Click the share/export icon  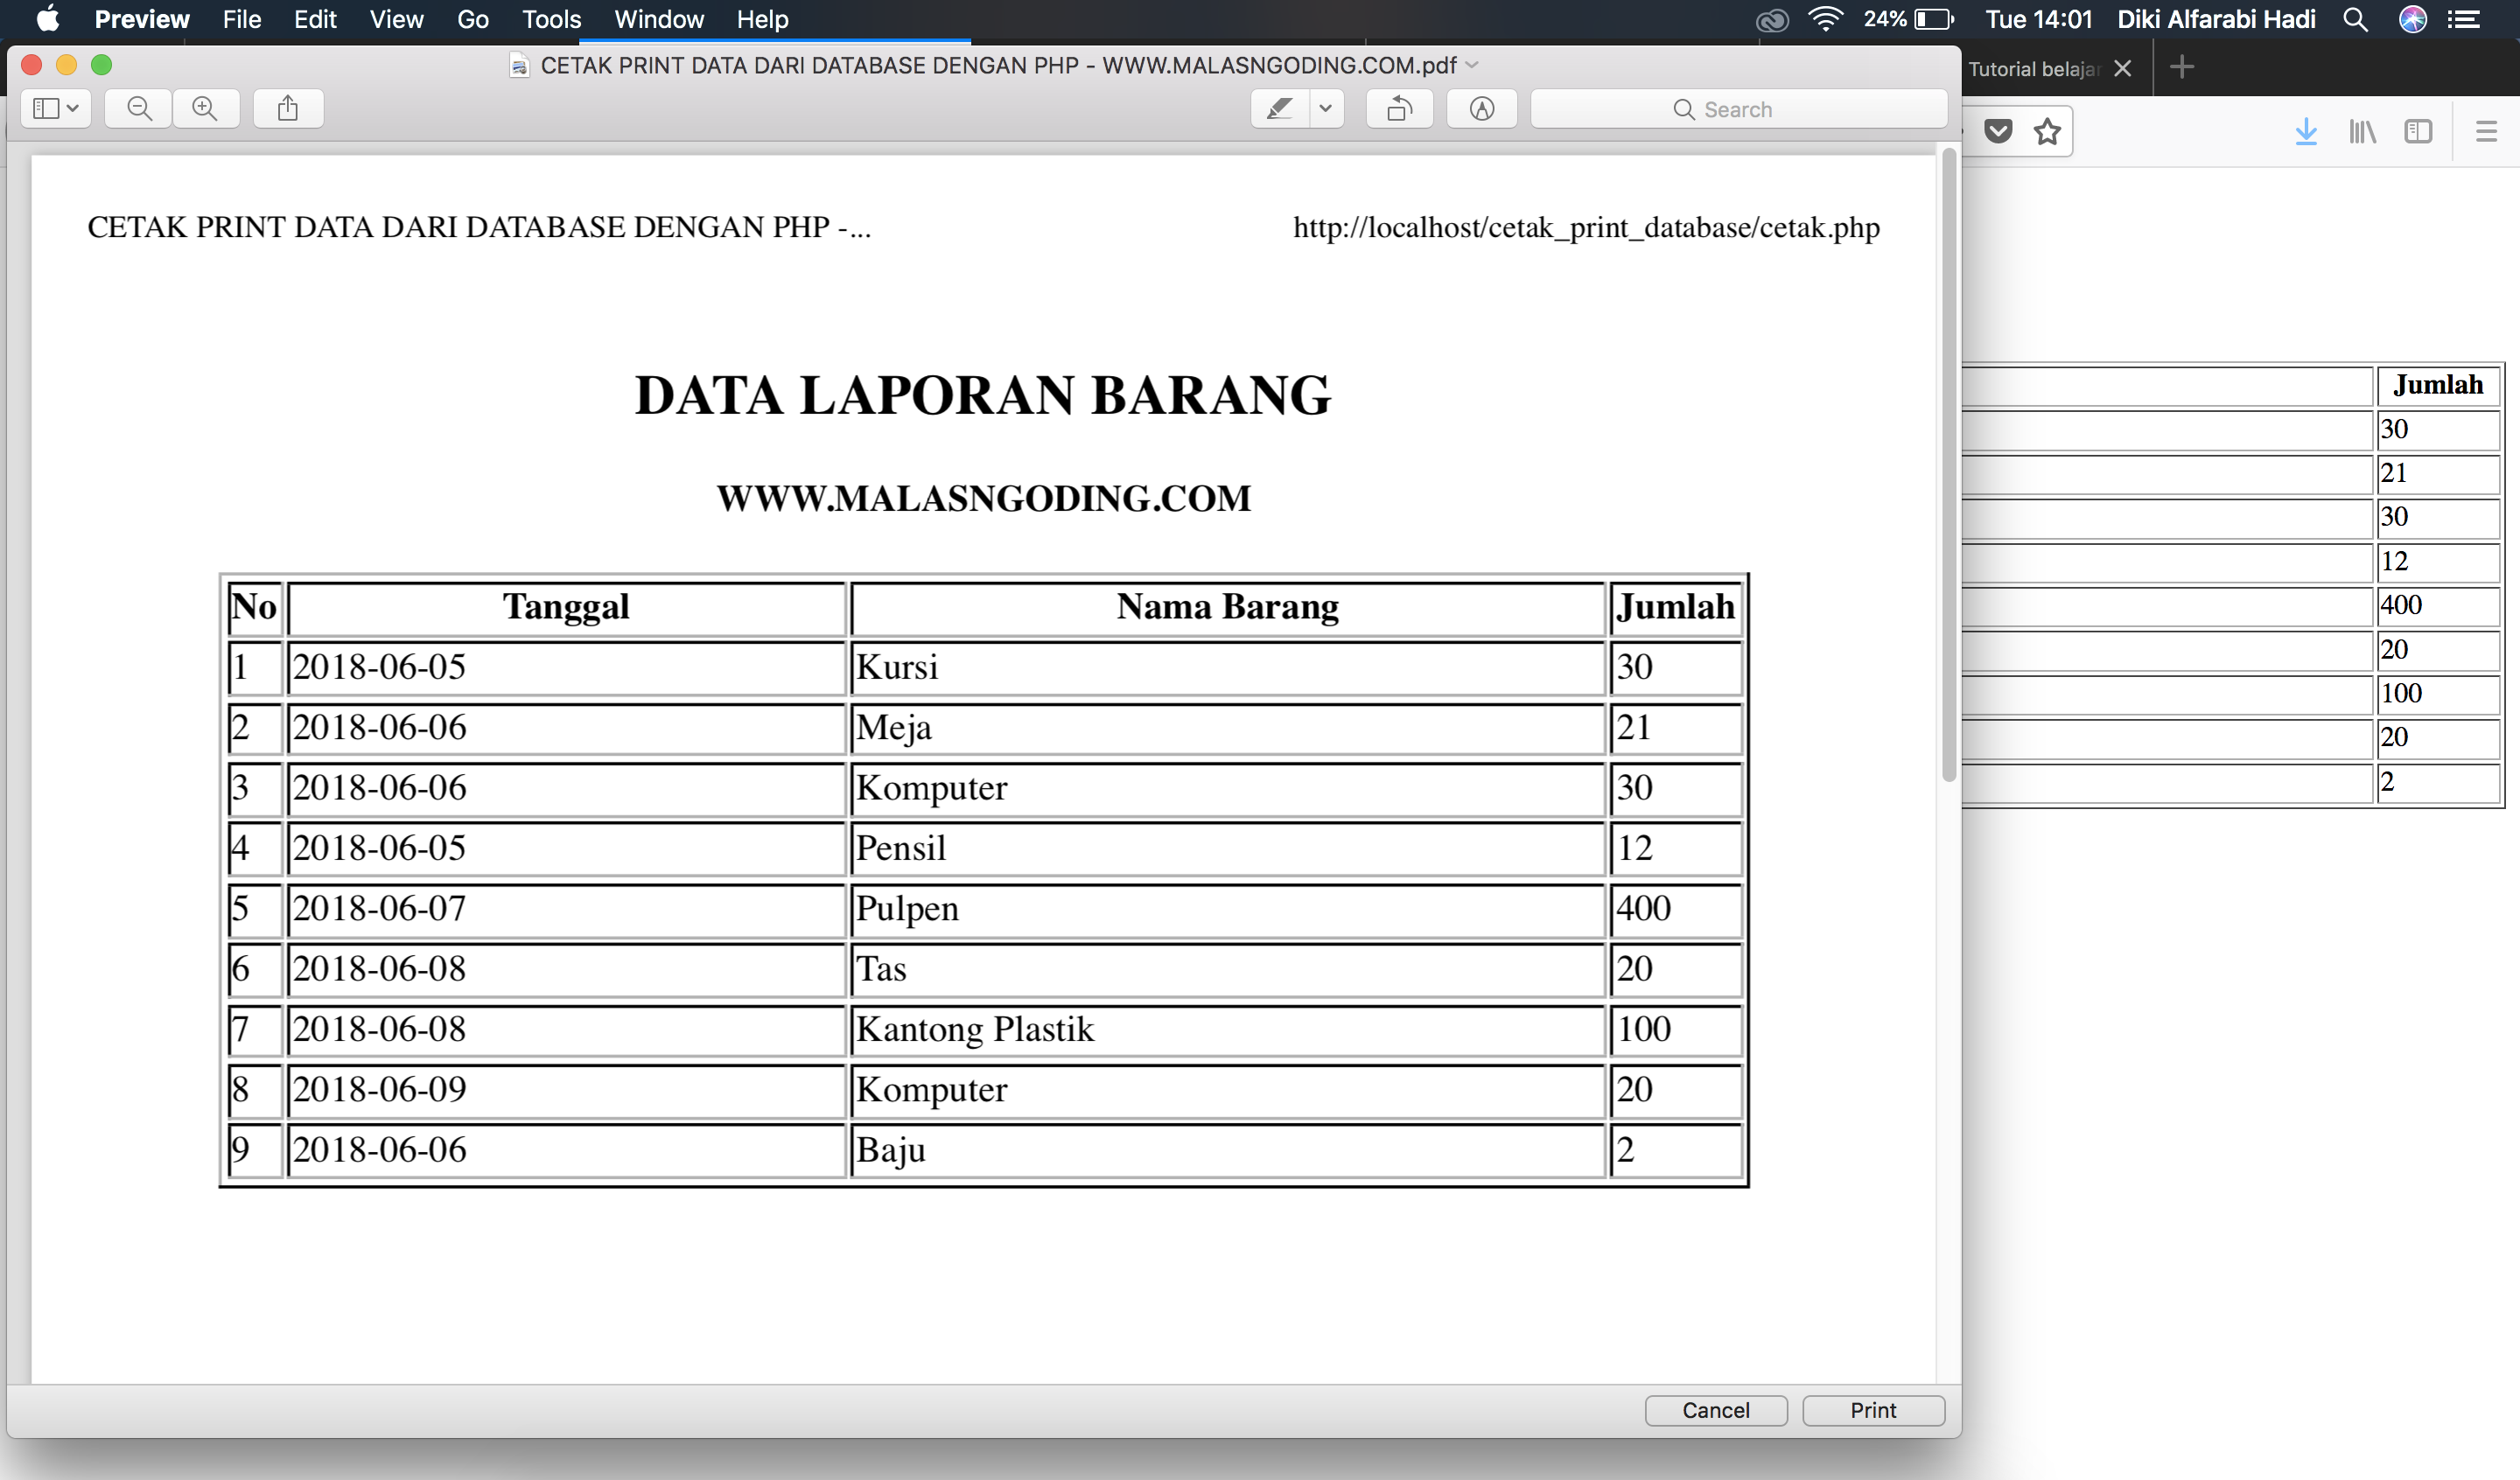point(289,109)
